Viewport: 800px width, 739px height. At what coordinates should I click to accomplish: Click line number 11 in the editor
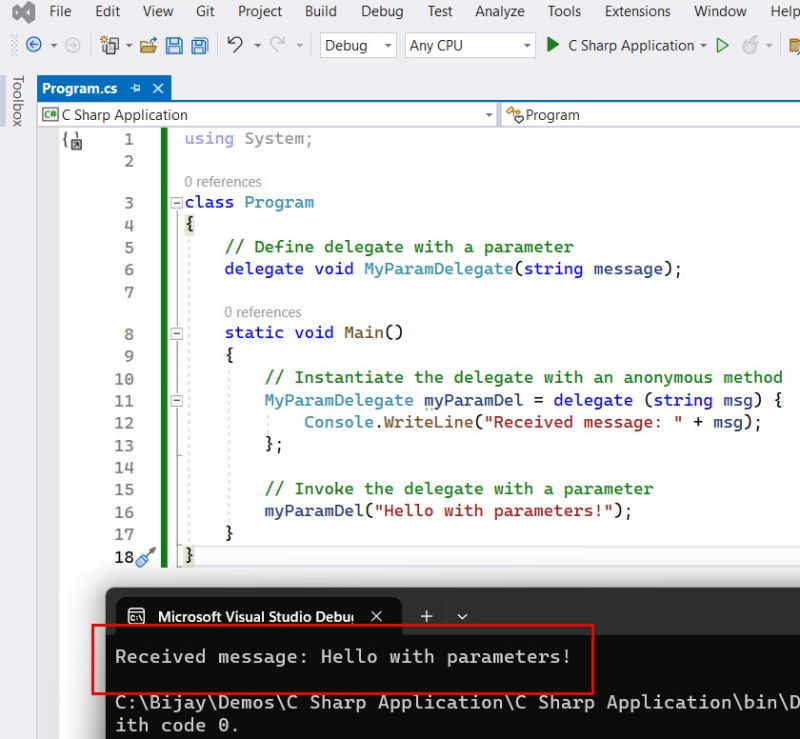point(124,400)
